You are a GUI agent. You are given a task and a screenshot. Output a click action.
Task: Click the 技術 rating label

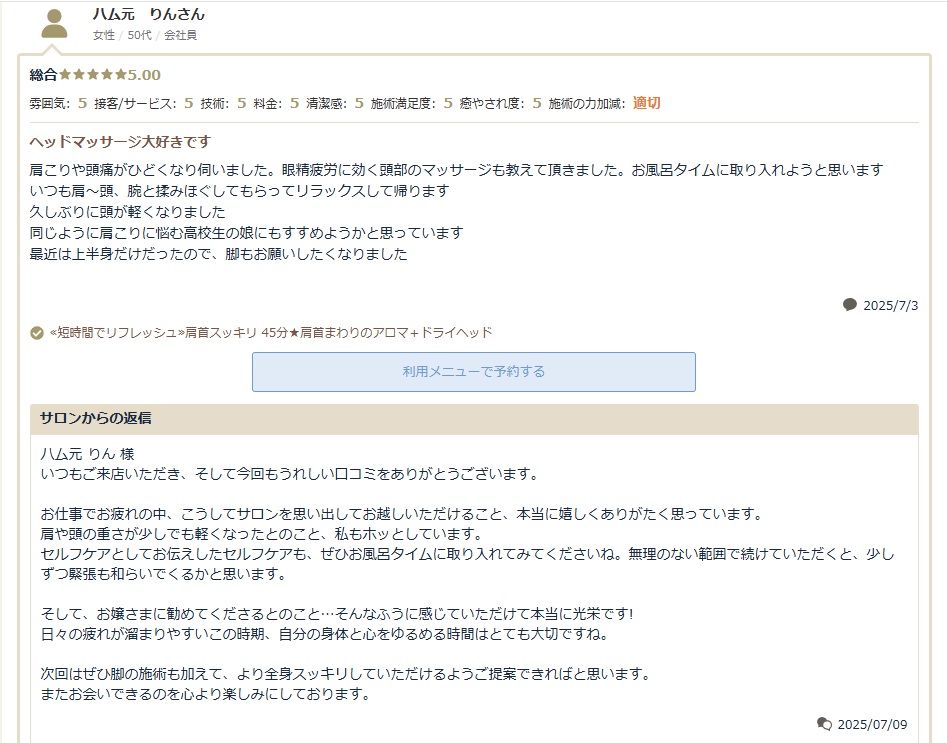tap(214, 103)
